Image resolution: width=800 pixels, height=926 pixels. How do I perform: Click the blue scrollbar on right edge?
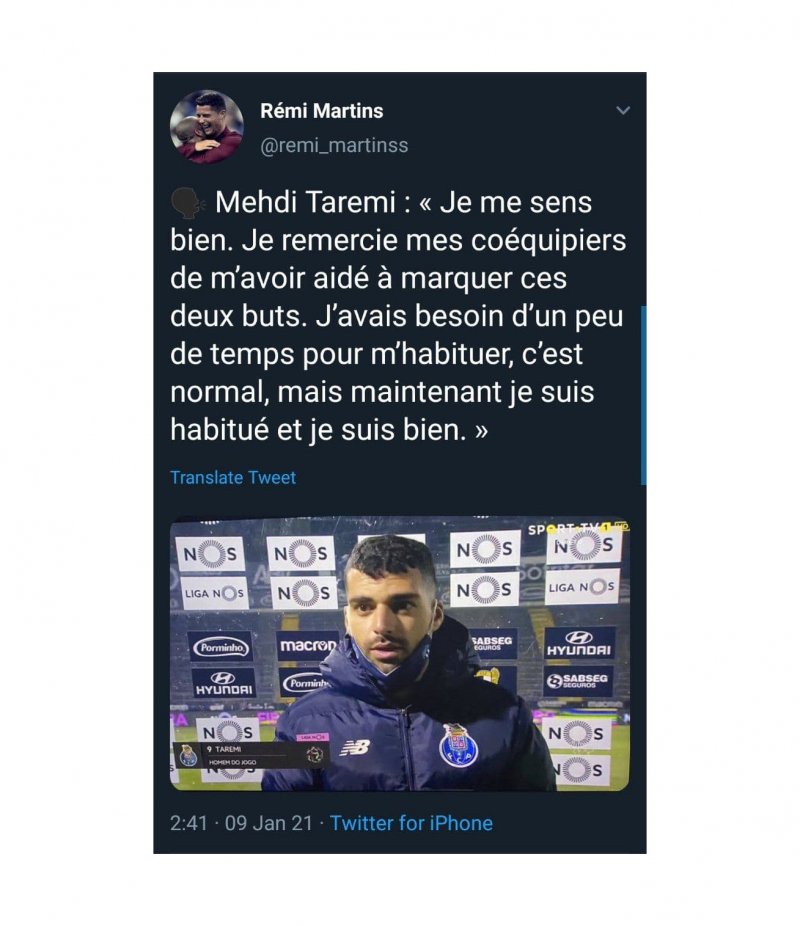click(x=644, y=396)
